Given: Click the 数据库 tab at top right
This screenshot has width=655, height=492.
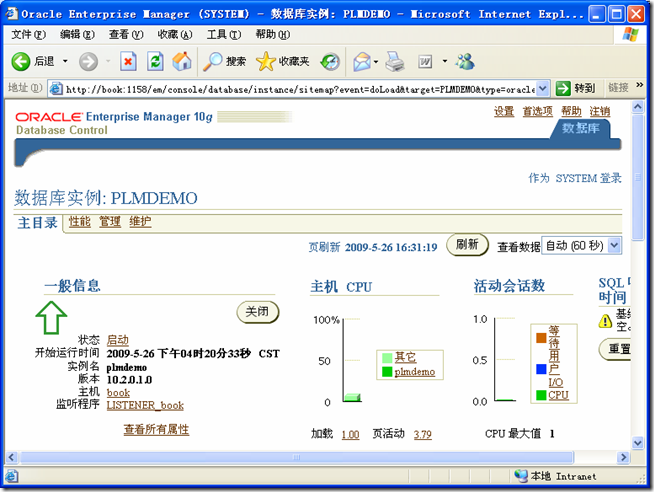Looking at the screenshot, I should 581,128.
